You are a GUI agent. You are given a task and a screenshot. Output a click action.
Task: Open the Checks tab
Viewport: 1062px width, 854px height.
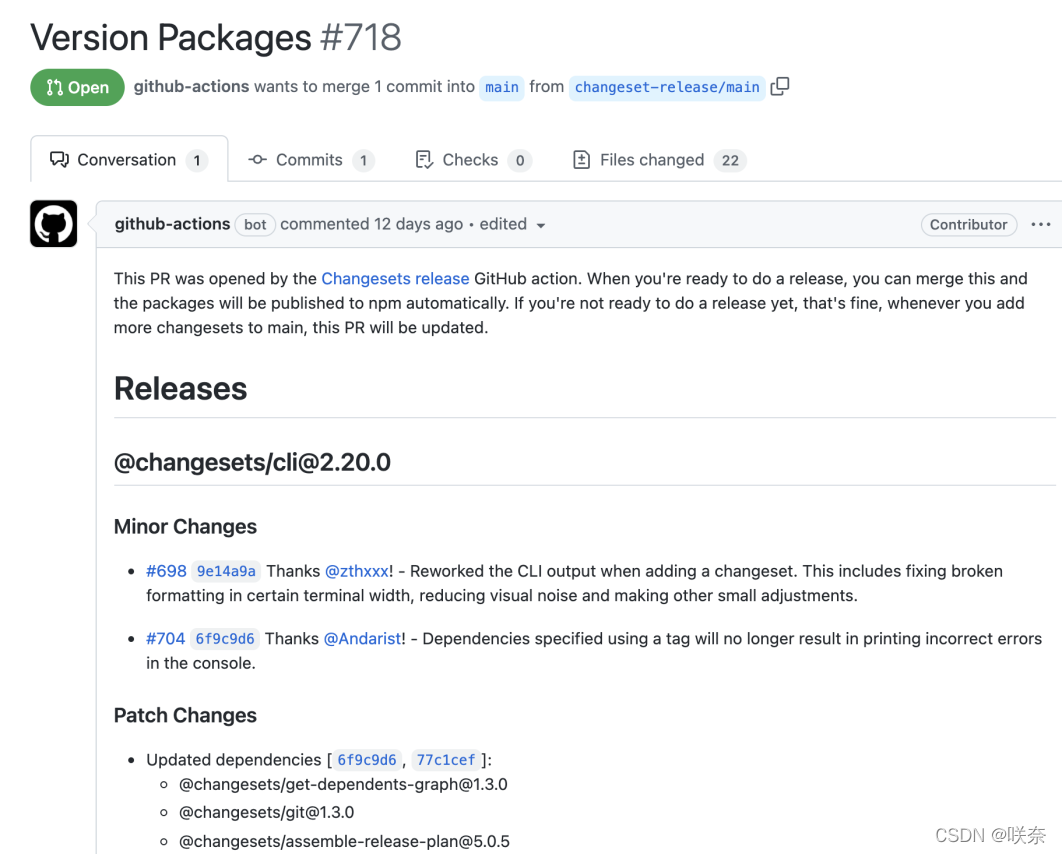473,160
